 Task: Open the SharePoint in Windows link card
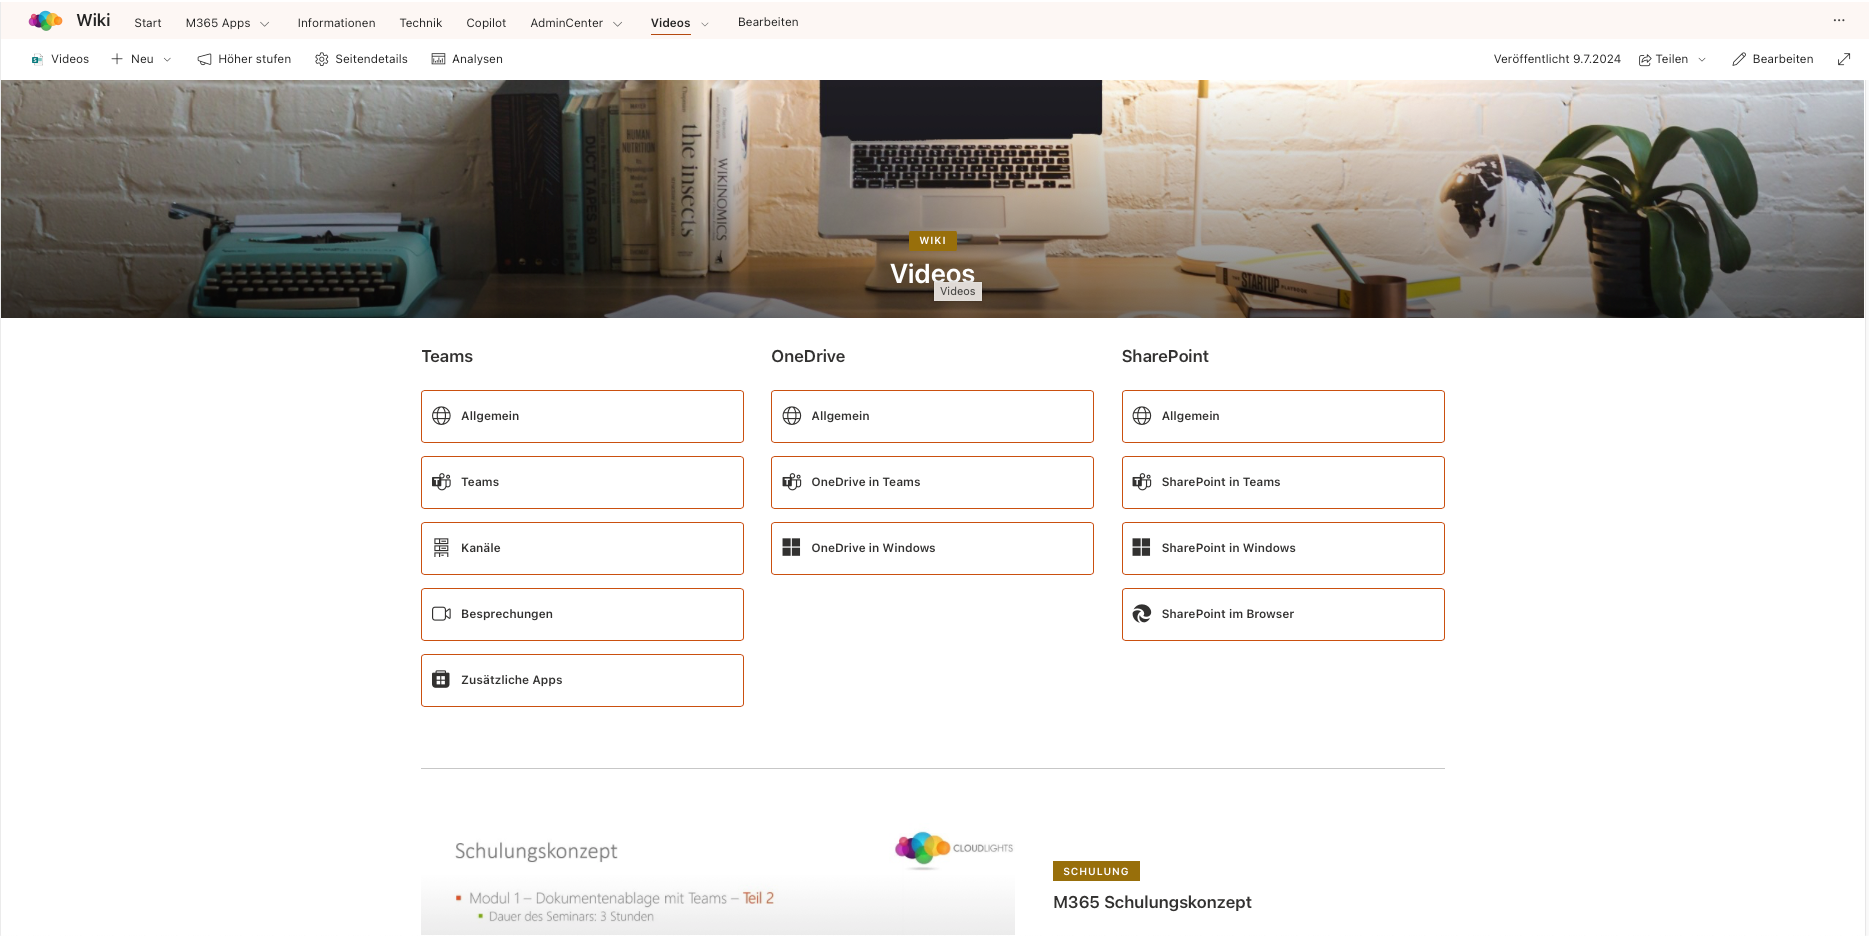pos(1283,548)
